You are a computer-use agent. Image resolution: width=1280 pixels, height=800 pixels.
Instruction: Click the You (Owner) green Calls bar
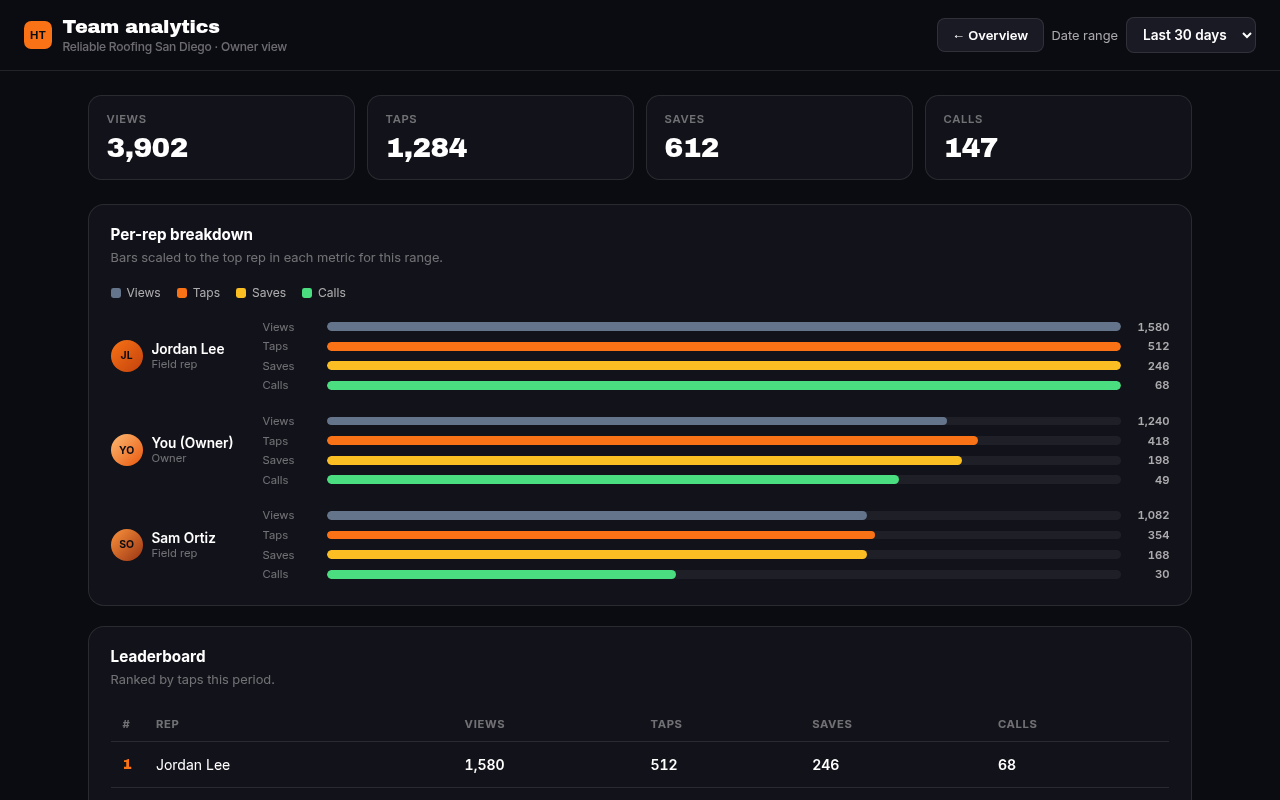click(613, 480)
